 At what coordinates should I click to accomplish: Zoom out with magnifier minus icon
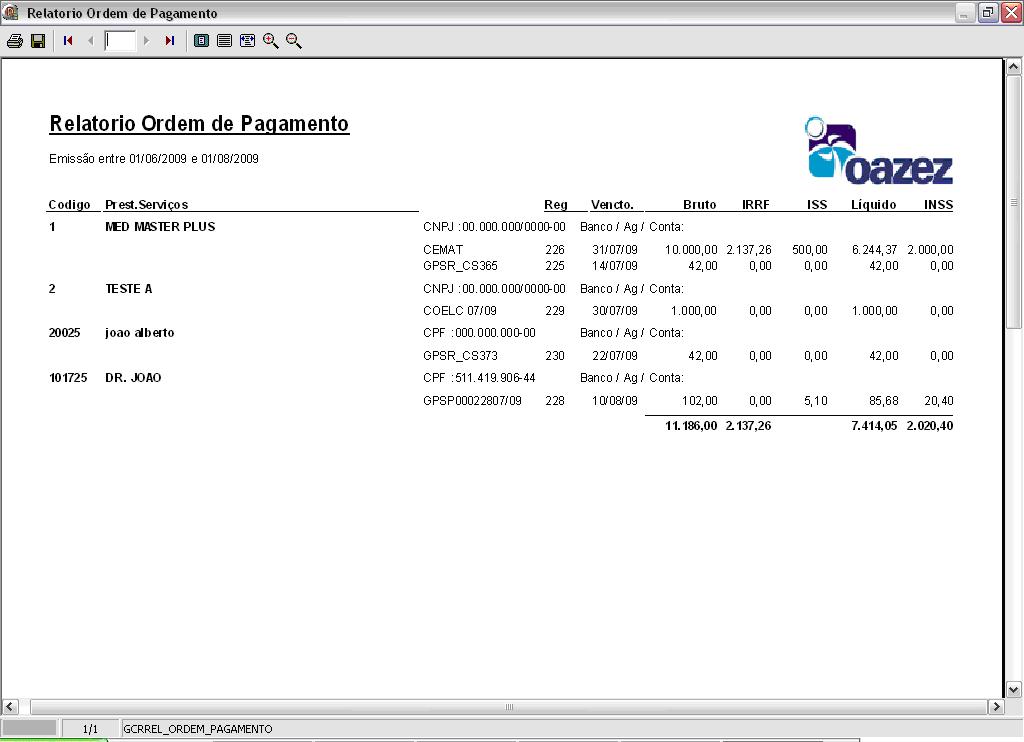(x=294, y=40)
